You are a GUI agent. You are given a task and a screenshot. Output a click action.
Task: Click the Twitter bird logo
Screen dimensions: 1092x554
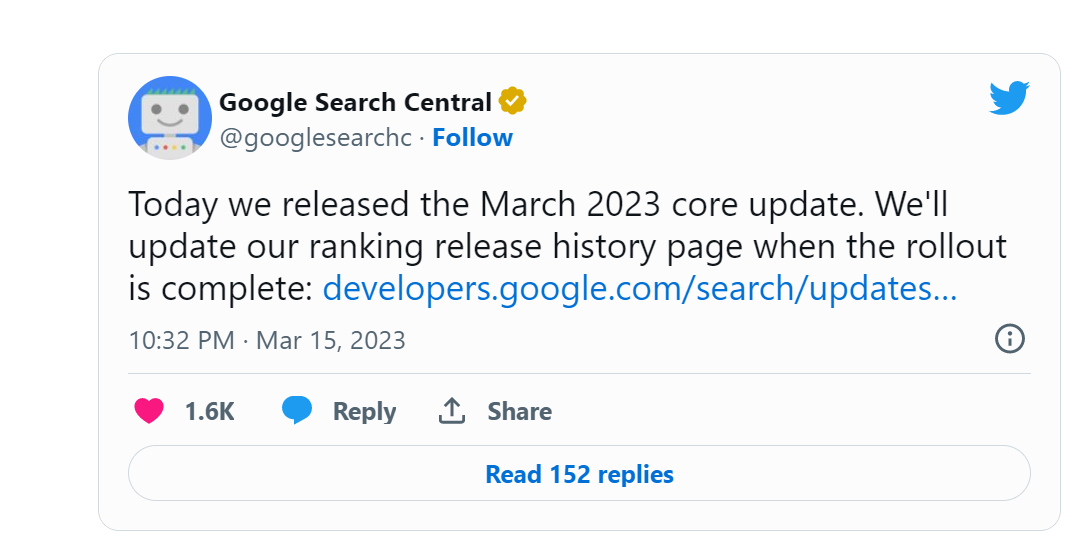(1009, 98)
